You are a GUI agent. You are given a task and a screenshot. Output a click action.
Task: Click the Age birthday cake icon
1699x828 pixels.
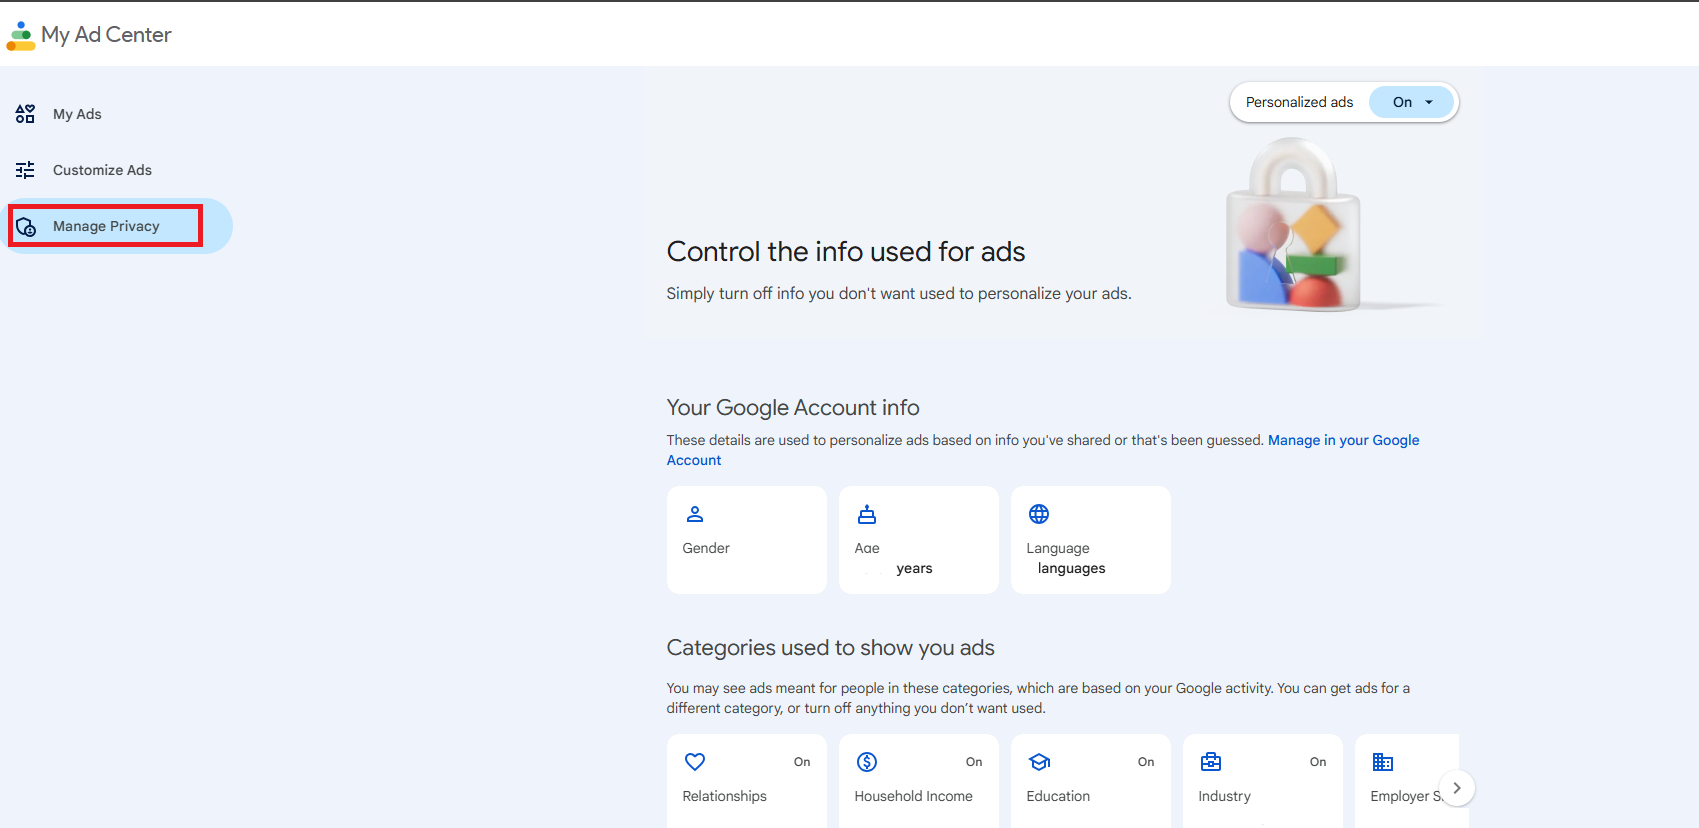(867, 514)
